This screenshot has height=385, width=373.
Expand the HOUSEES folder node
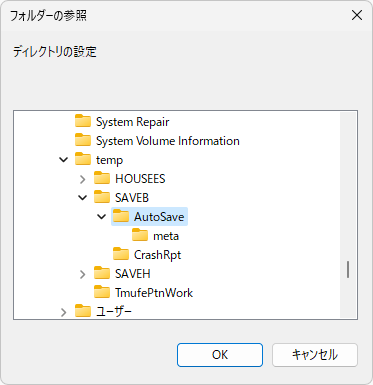(83, 179)
